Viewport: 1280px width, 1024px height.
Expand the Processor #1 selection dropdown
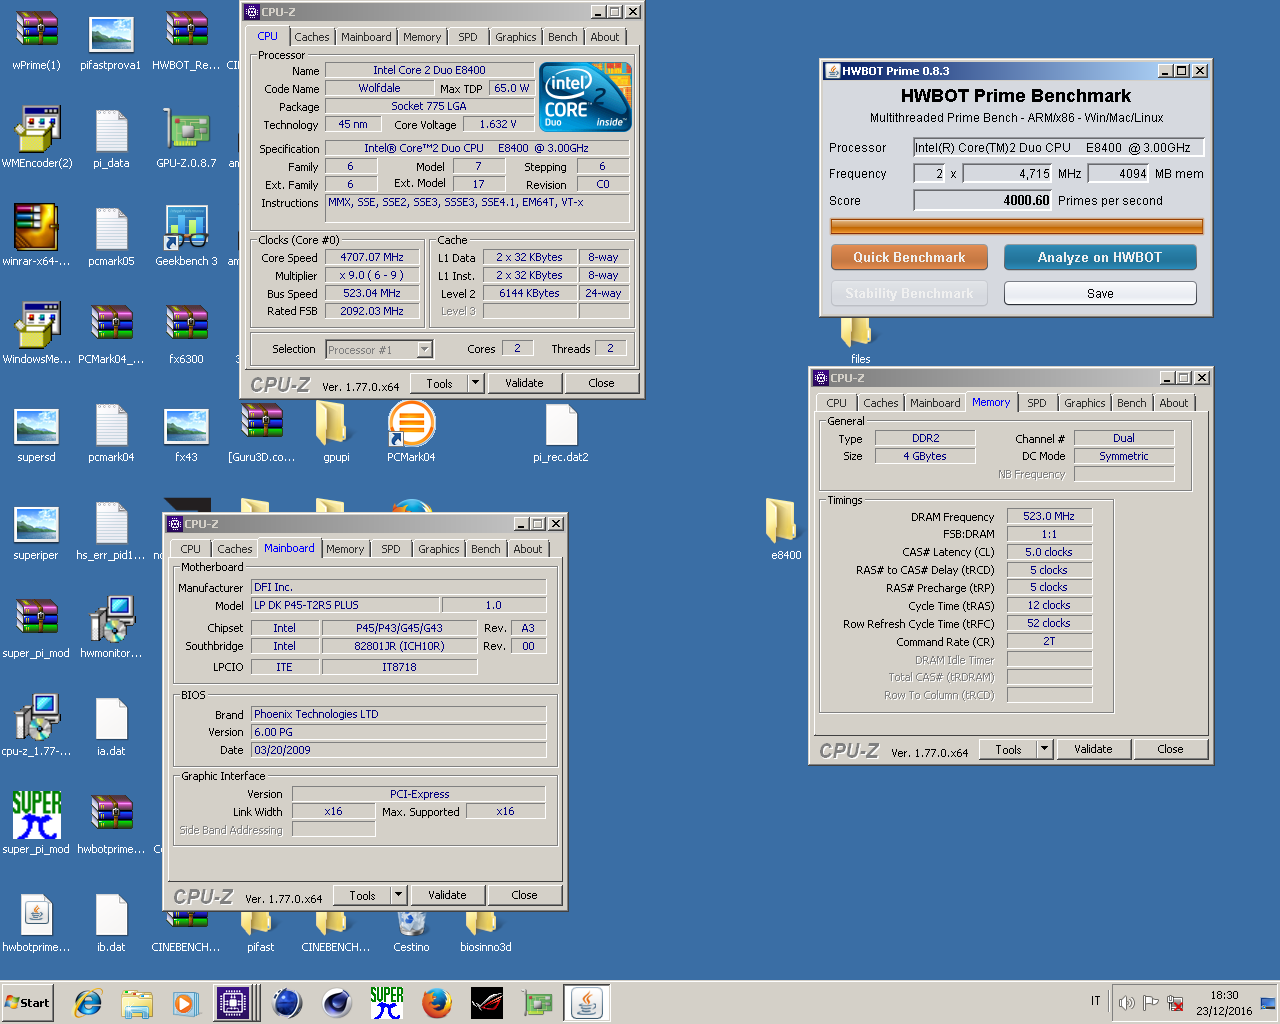tap(425, 349)
